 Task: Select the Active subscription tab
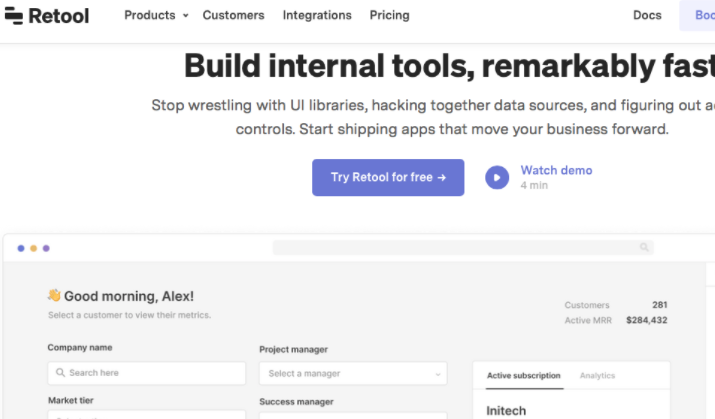click(x=523, y=376)
